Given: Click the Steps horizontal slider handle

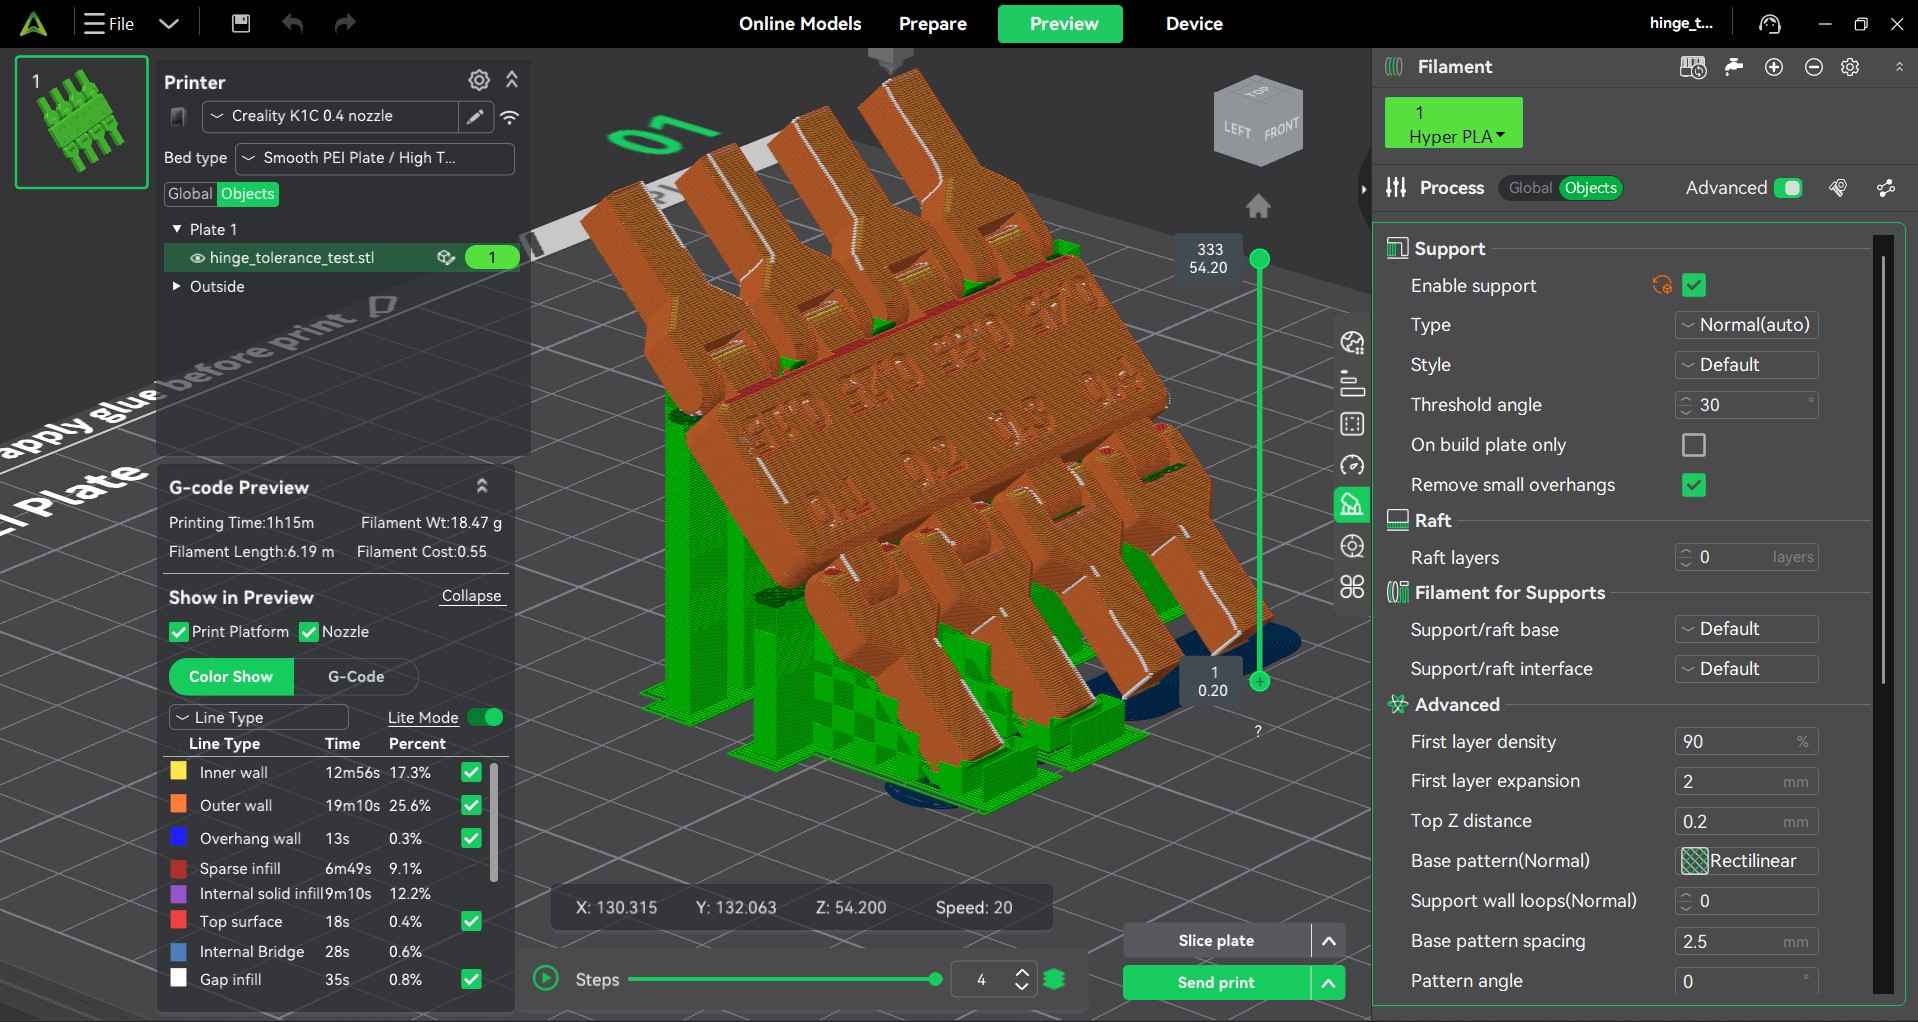Looking at the screenshot, I should pyautogui.click(x=935, y=980).
